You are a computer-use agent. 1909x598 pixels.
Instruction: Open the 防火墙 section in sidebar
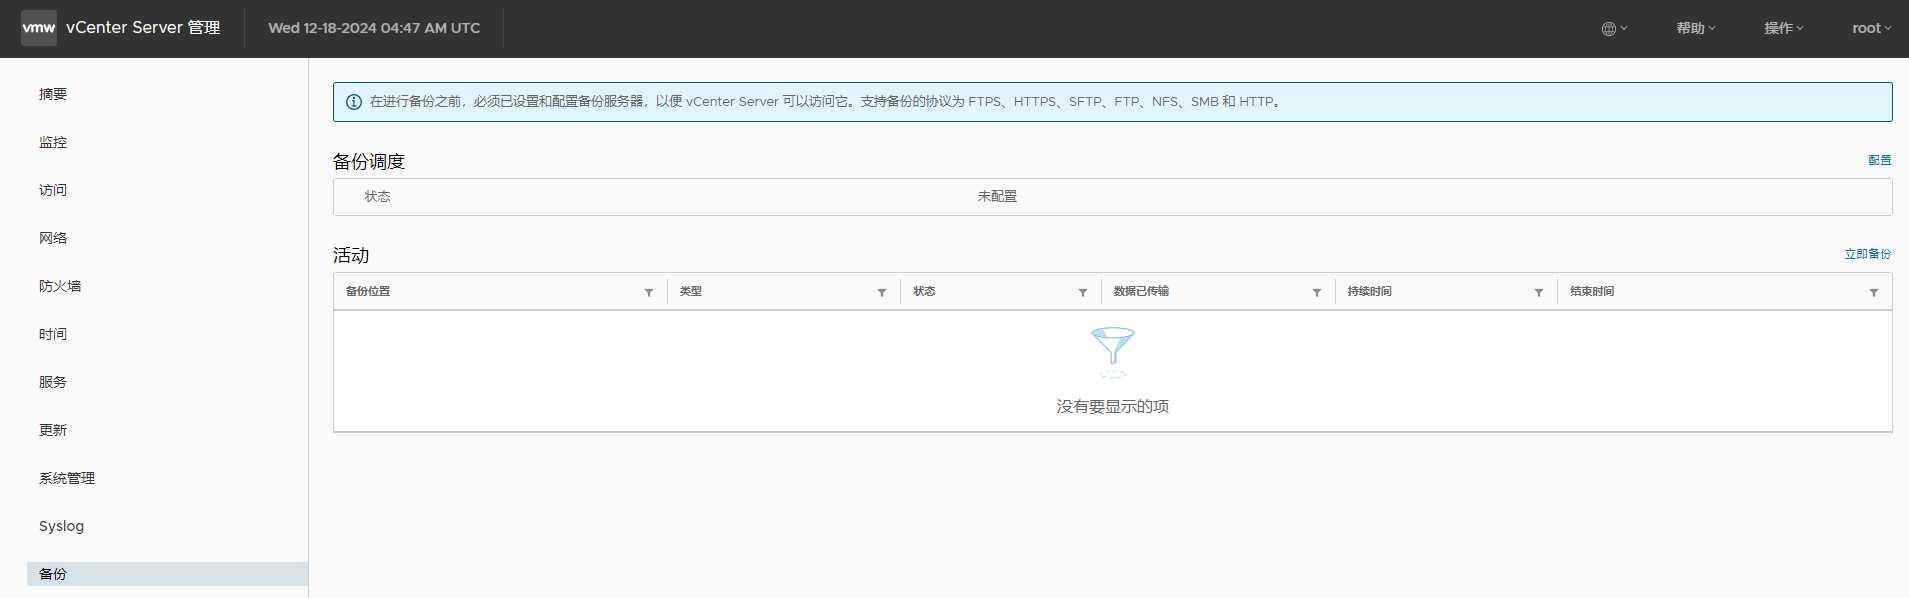[x=60, y=286]
